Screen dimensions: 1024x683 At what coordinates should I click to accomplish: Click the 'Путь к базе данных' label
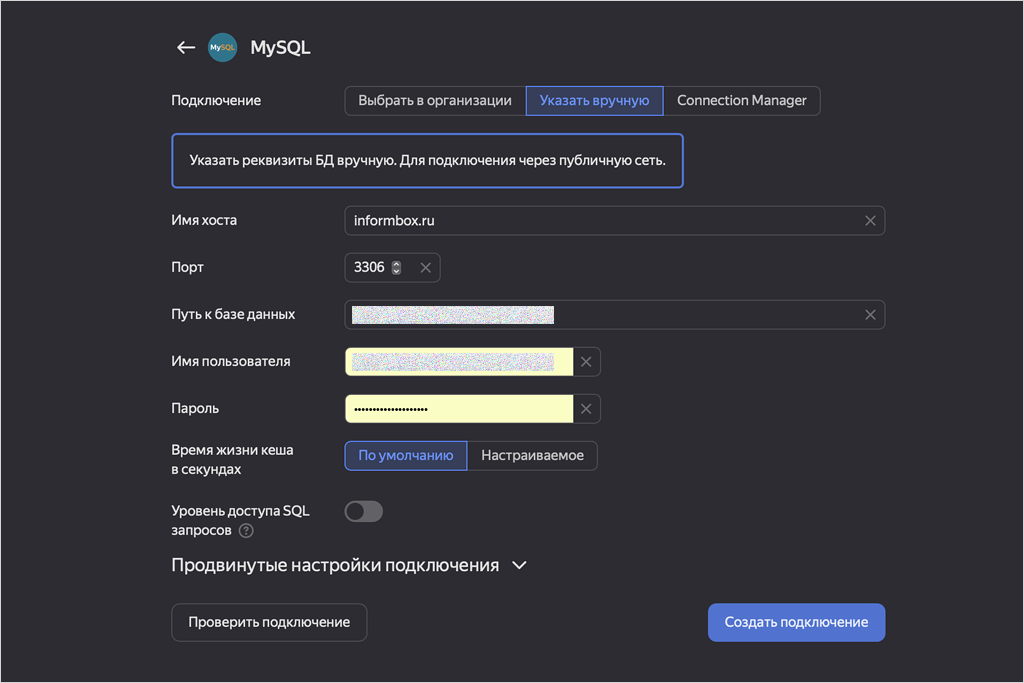[x=233, y=315]
